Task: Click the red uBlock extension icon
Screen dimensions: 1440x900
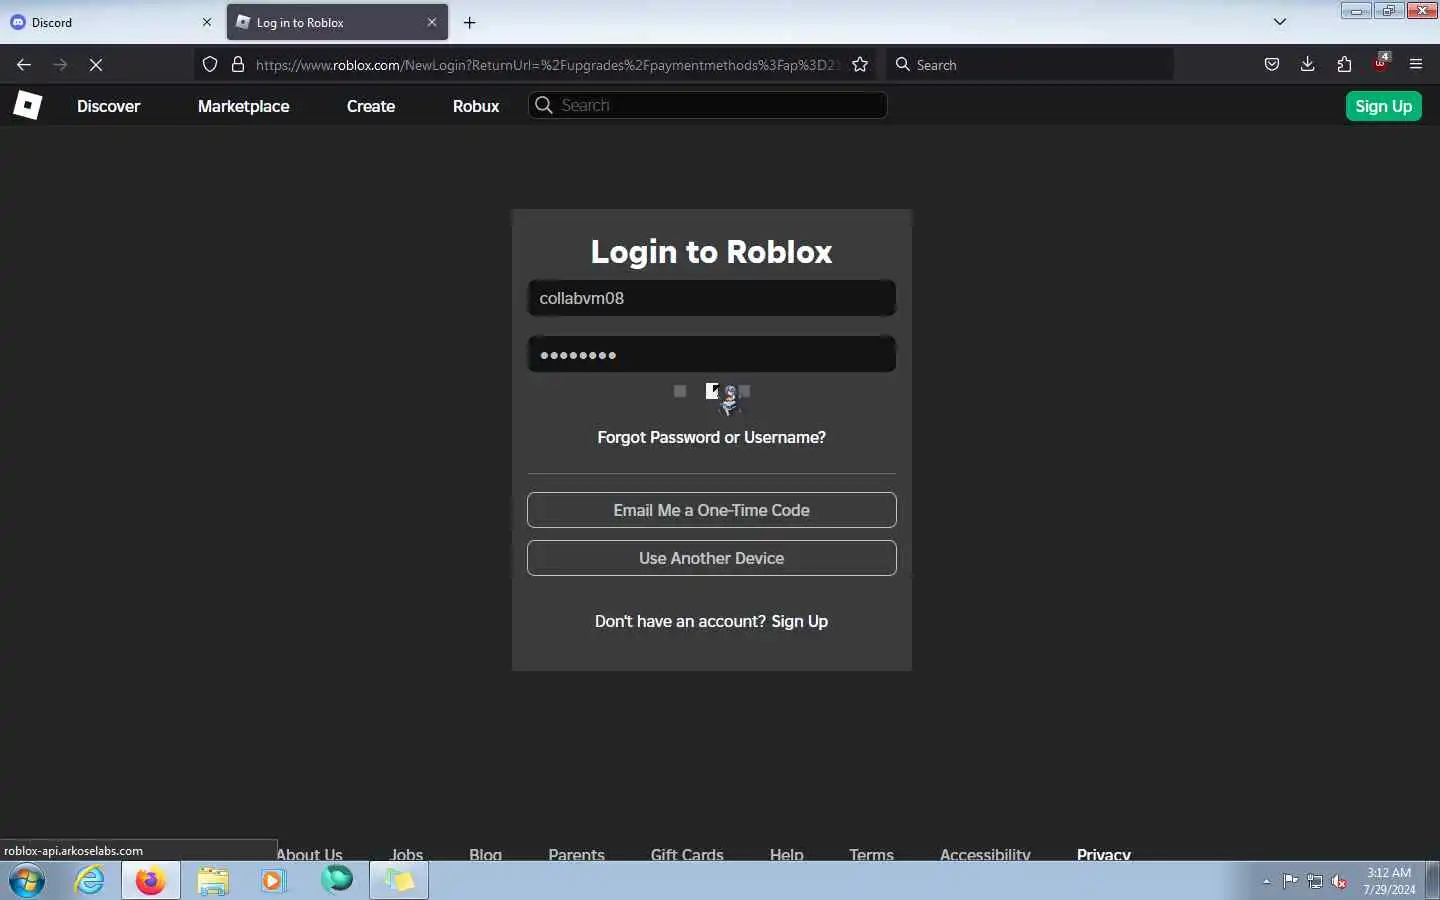Action: (1381, 63)
